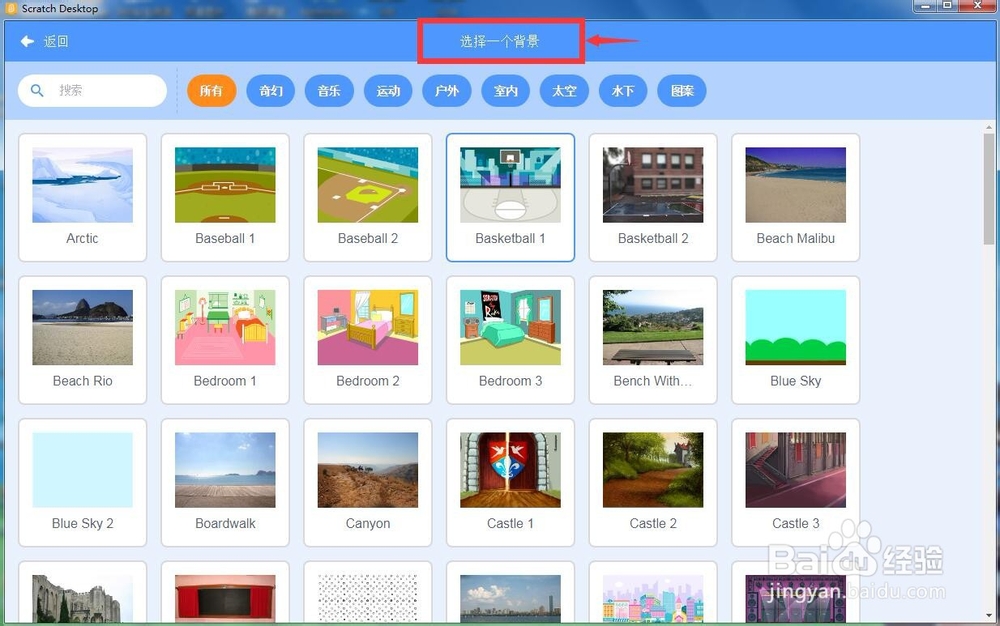1000x626 pixels.
Task: Click the backdrop list vertical scrollbar thumb
Action: coord(989,189)
